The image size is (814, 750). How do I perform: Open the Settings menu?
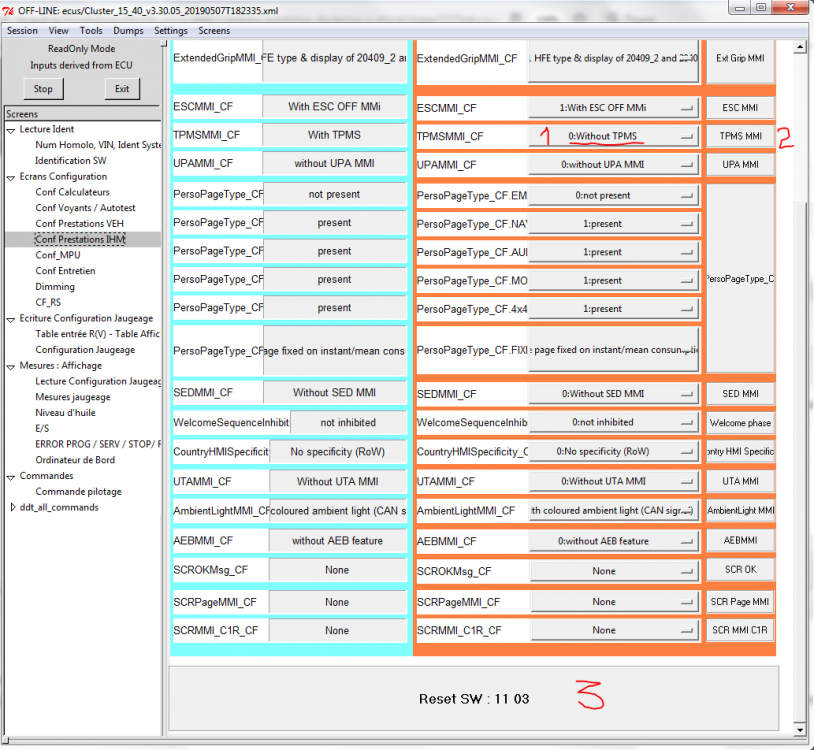pyautogui.click(x=171, y=31)
